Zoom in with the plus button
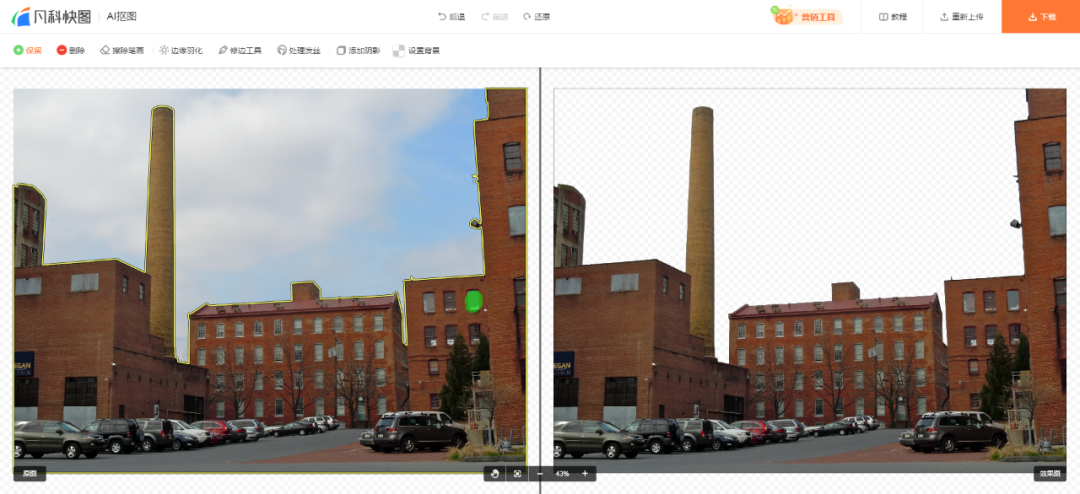1080x494 pixels. point(585,473)
